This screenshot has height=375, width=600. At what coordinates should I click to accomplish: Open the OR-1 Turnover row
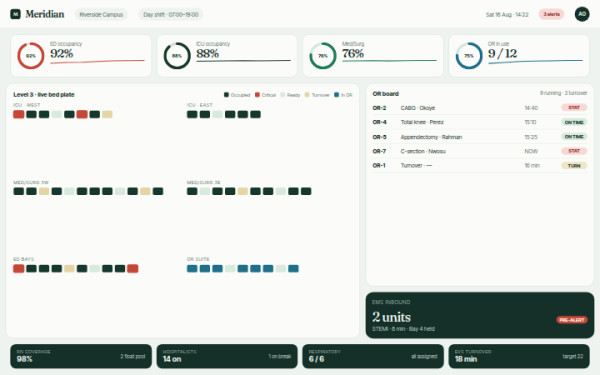tap(479, 165)
